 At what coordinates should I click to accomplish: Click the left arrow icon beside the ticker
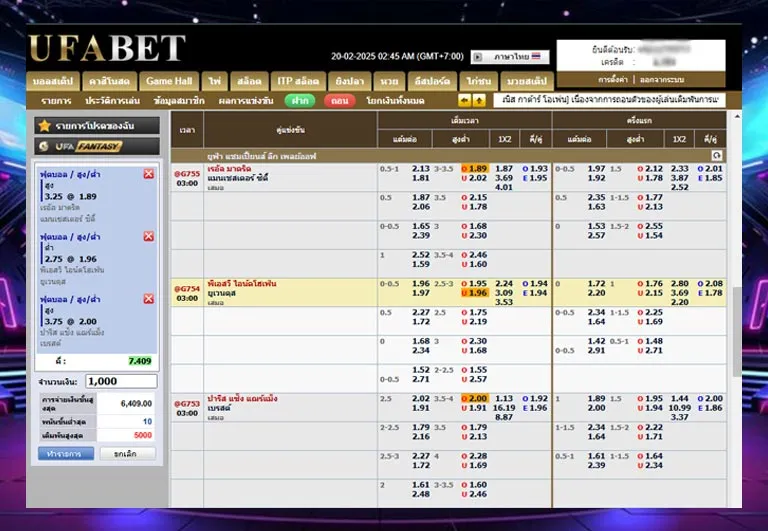(464, 100)
